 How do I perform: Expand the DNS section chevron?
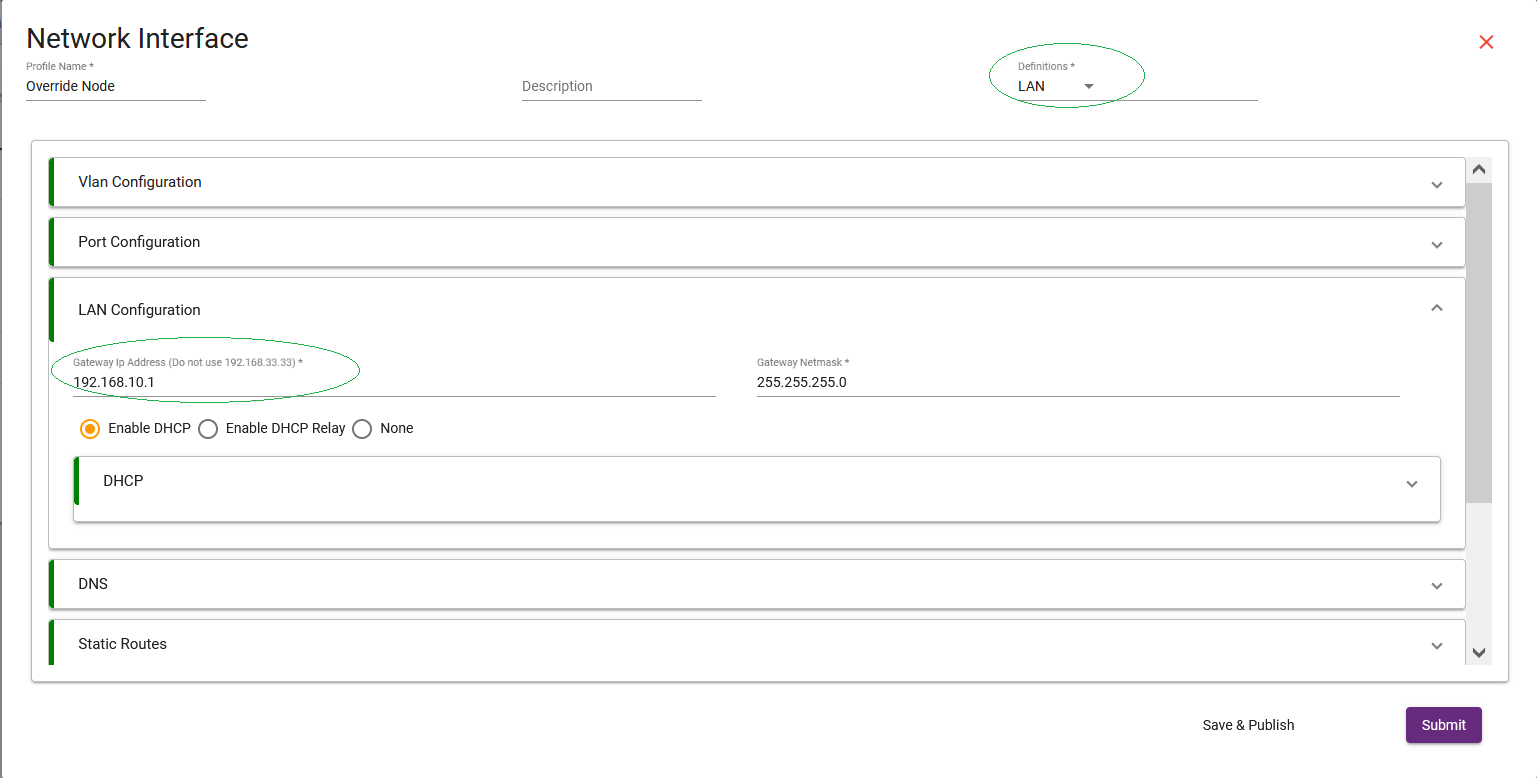point(1437,586)
